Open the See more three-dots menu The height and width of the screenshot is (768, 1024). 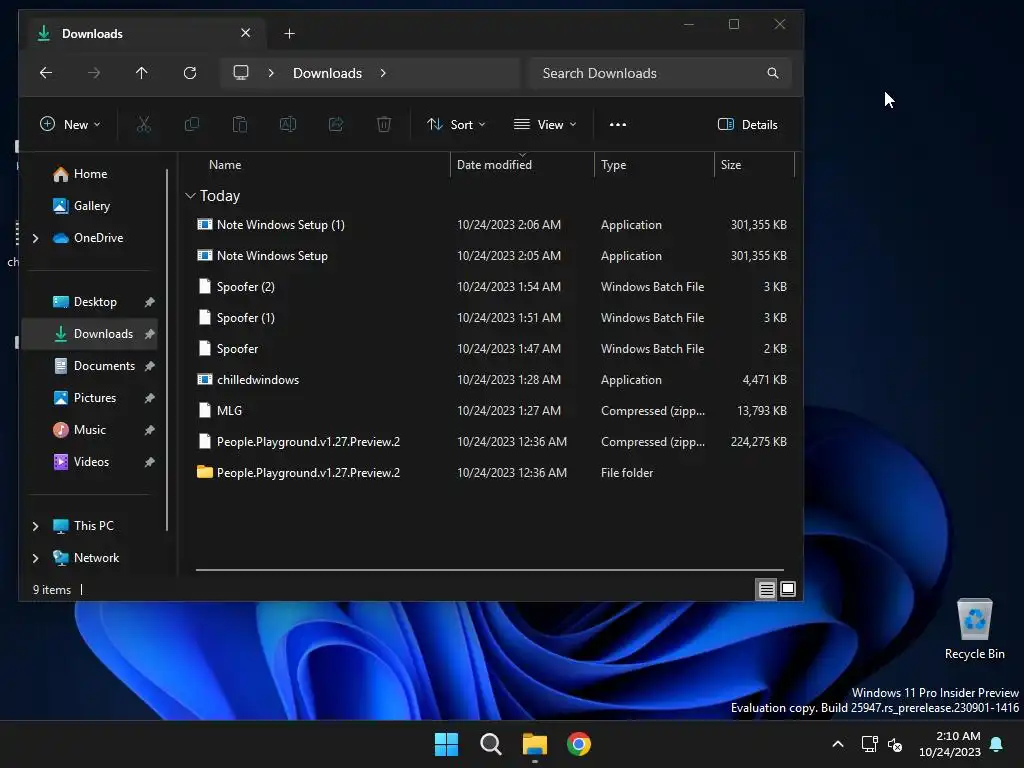point(618,124)
